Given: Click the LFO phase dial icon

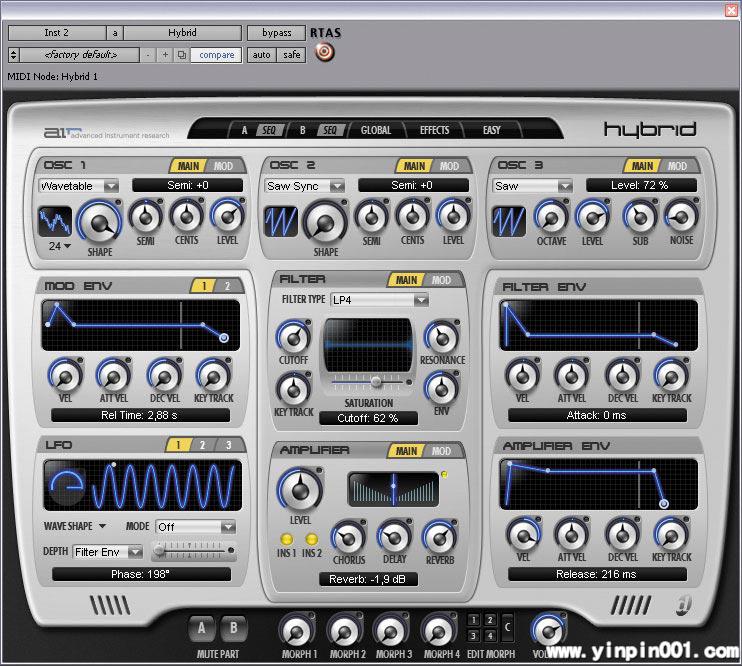Looking at the screenshot, I should 66,485.
